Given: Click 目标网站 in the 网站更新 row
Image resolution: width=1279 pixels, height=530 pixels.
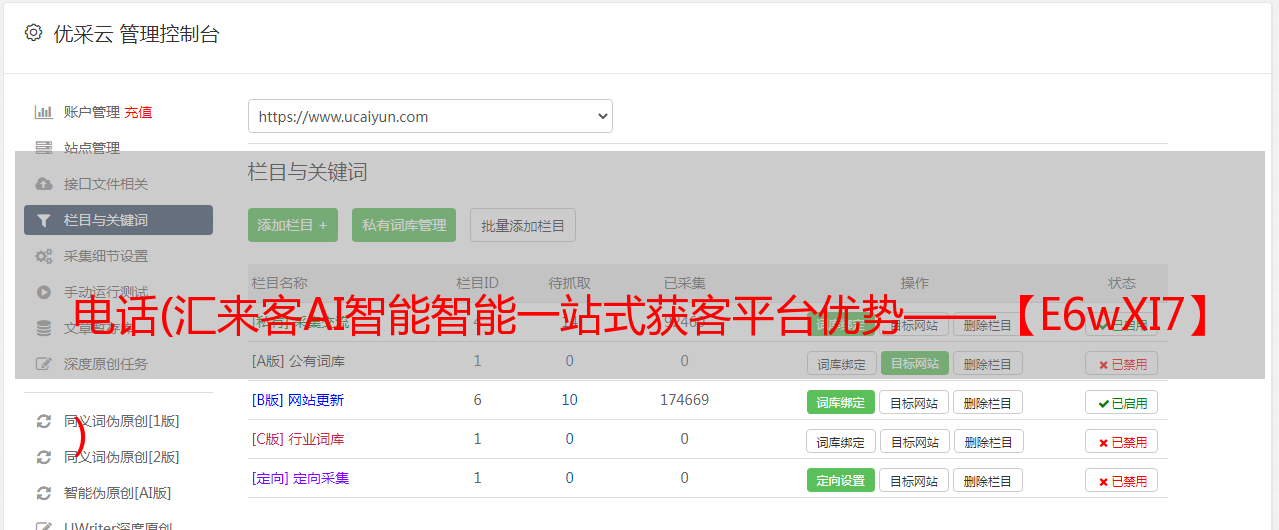Looking at the screenshot, I should [914, 402].
